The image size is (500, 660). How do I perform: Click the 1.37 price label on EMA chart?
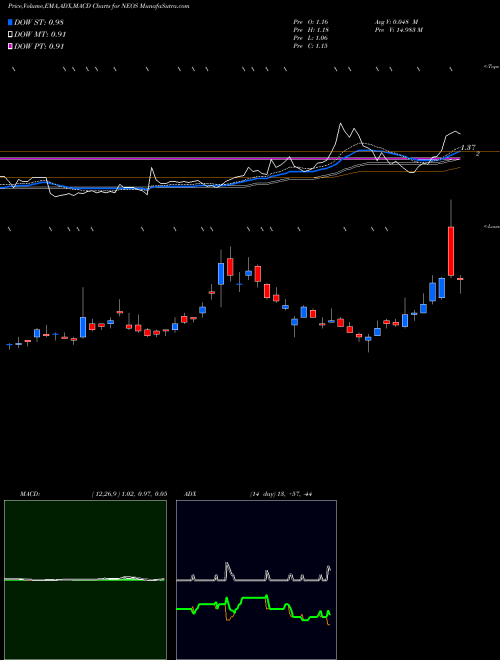pos(468,147)
